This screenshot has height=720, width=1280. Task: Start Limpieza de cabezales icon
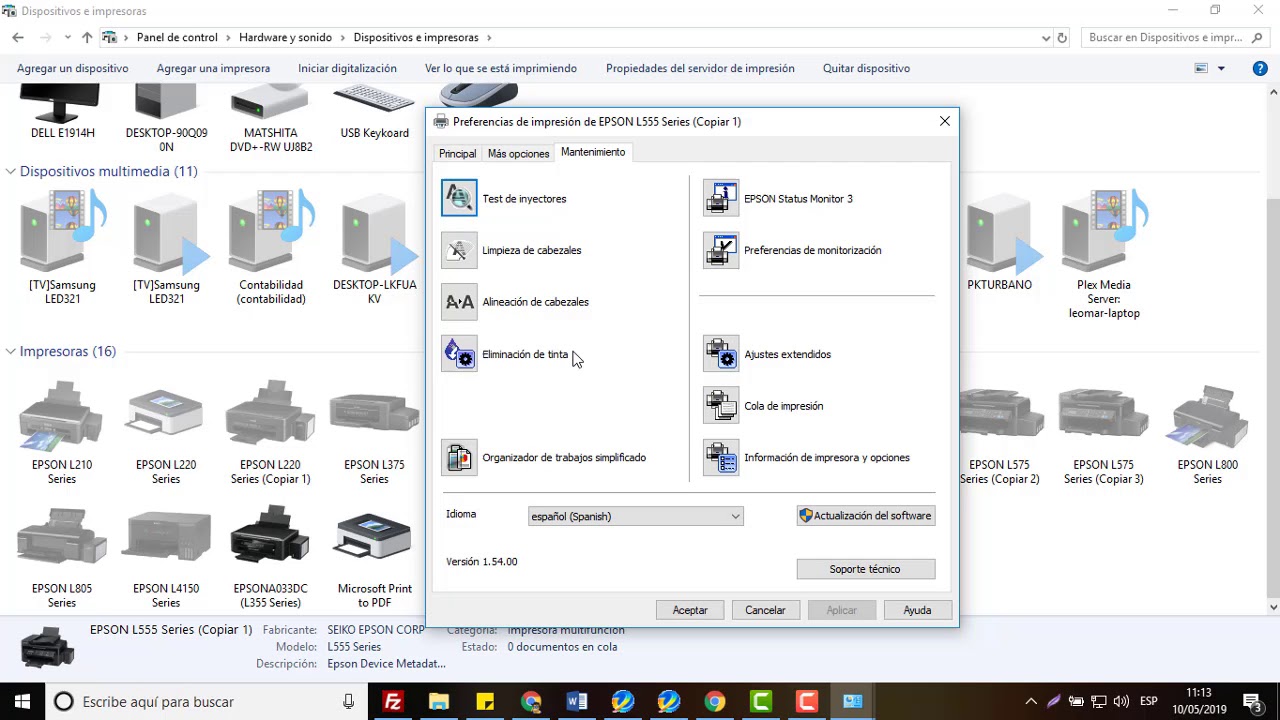[x=459, y=250]
